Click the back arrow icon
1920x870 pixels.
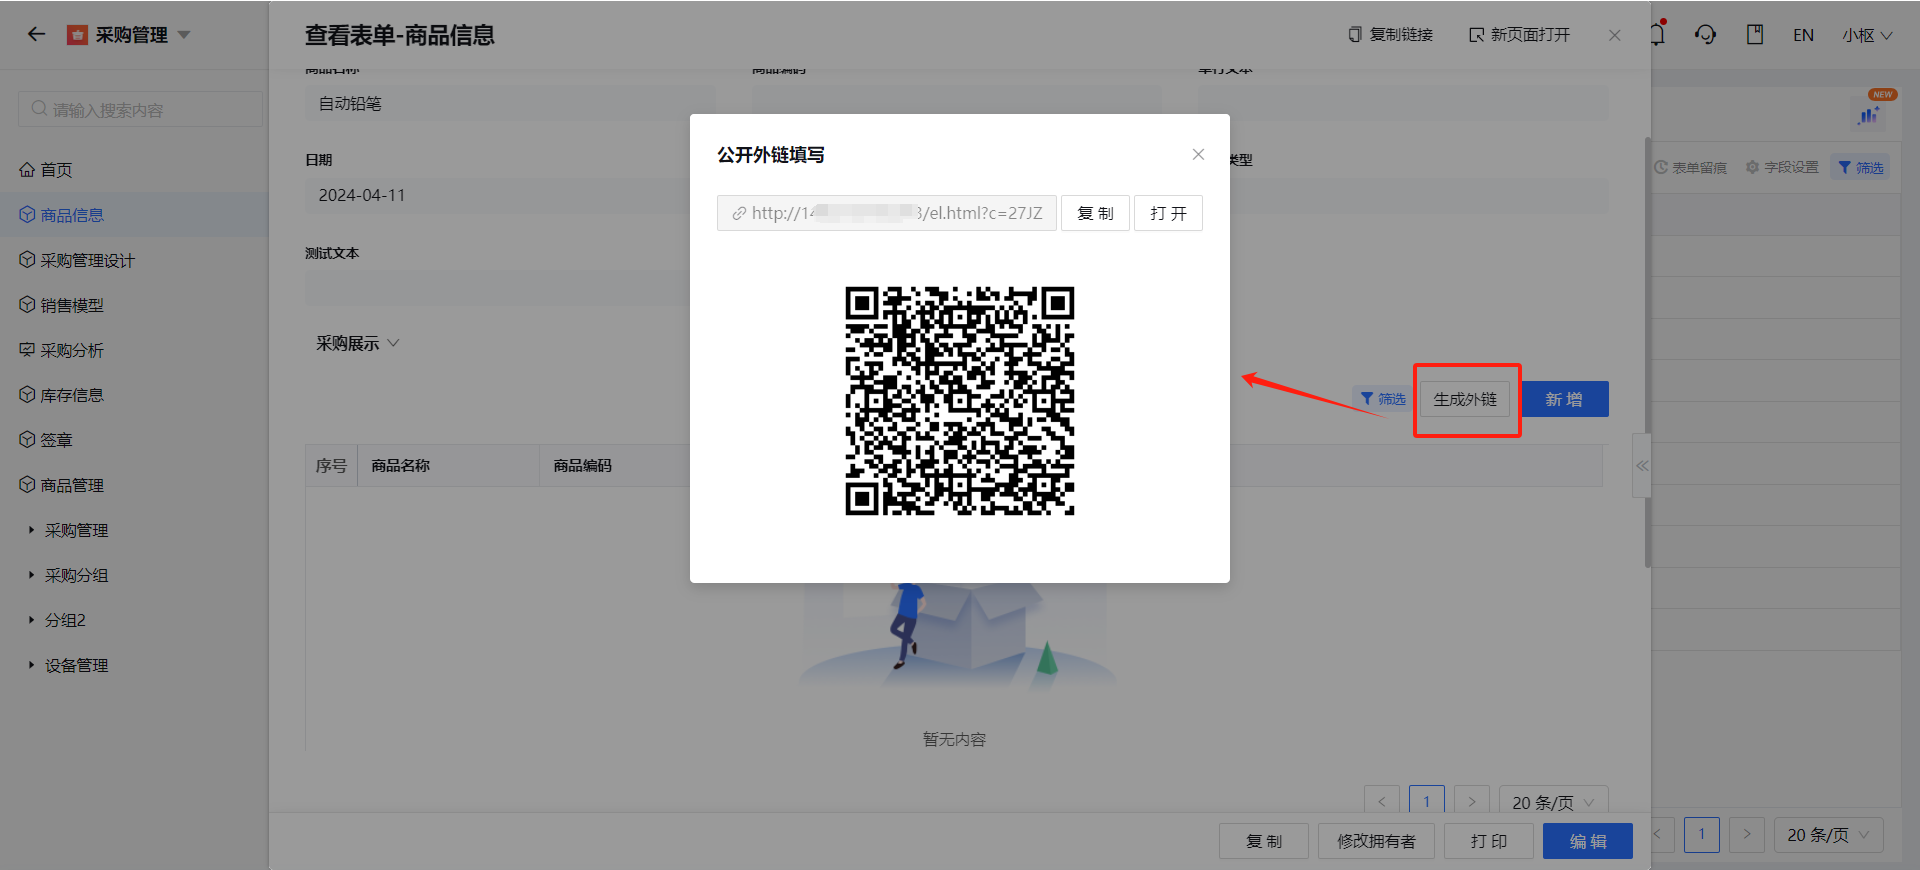click(x=37, y=34)
